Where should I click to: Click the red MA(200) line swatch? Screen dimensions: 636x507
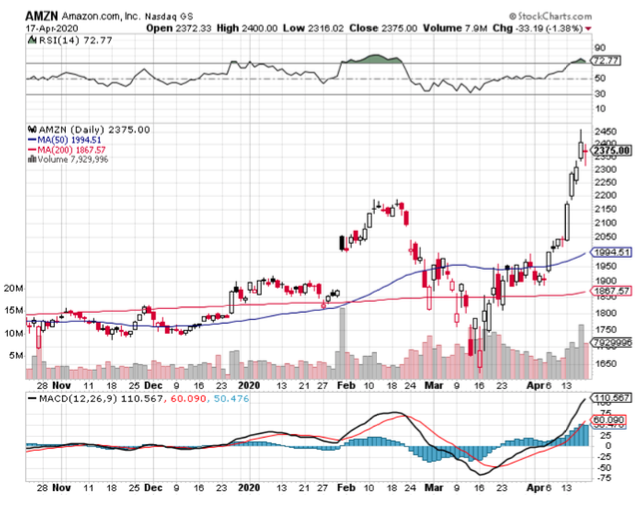[32, 150]
